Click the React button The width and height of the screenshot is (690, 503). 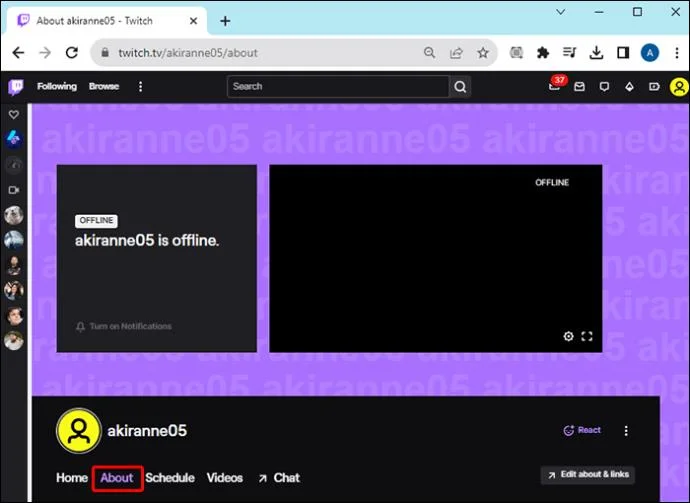(x=582, y=430)
